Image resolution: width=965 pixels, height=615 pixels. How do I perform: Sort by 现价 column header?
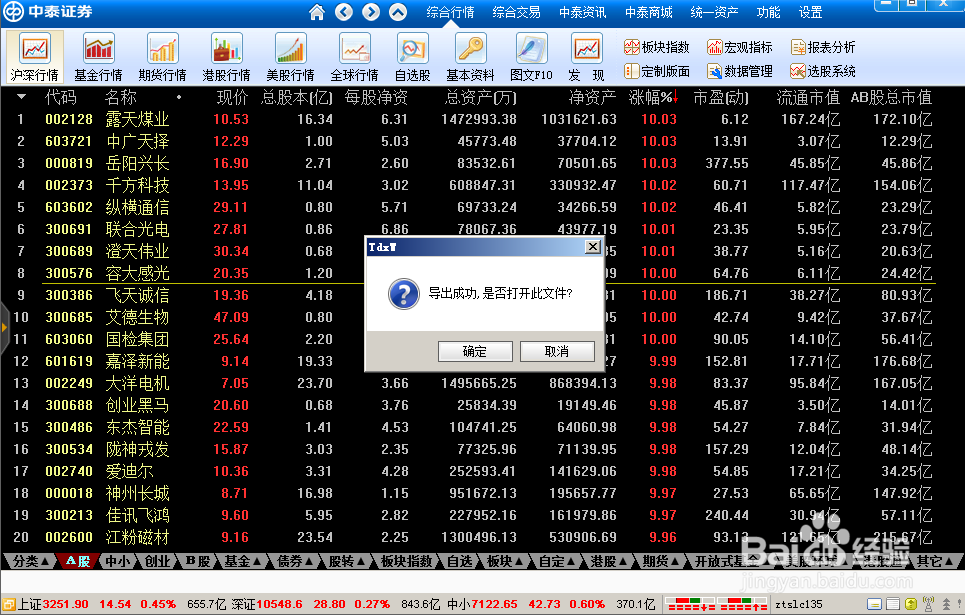232,97
